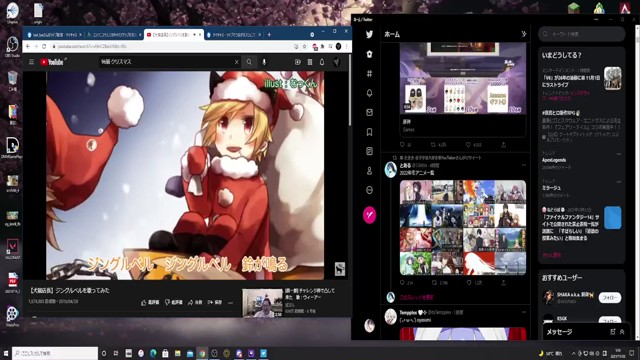Click the Chrome address bar URL
The image size is (640, 360).
click(x=92, y=47)
